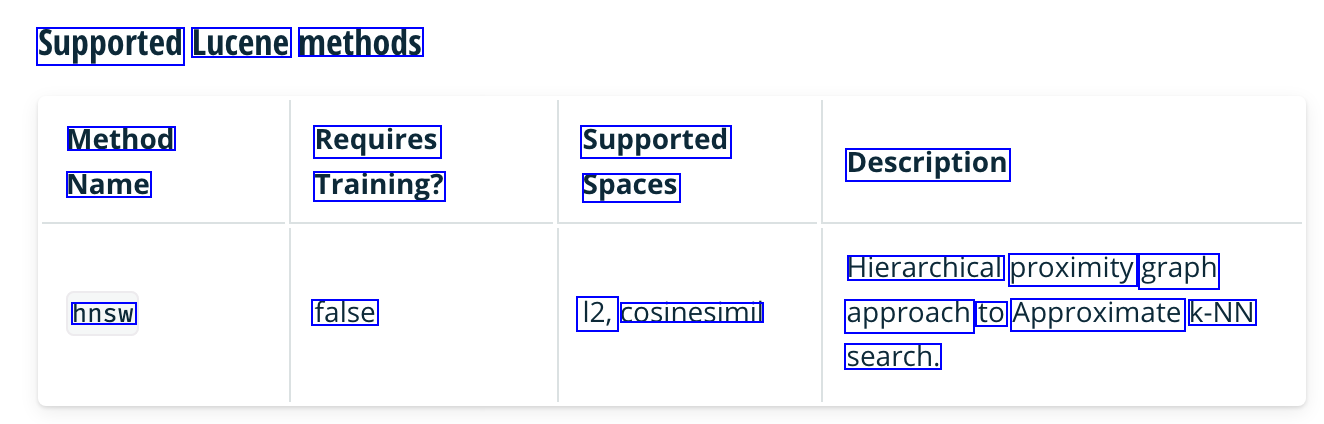The height and width of the screenshot is (424, 1324).
Task: Click the "false" value in the table
Action: [x=345, y=313]
